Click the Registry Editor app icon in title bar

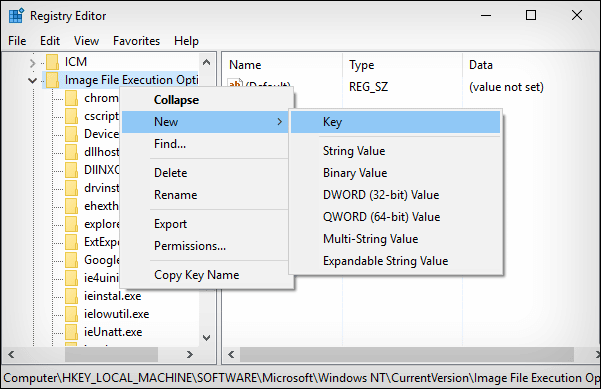point(16,16)
